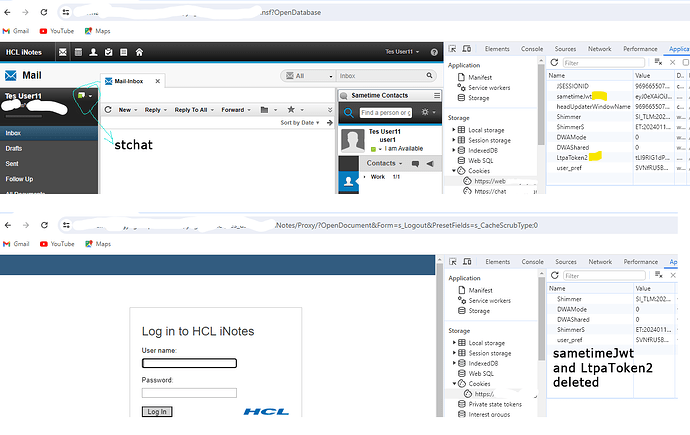
Task: Open the Follow Up folder in mail sidebar
Action: click(49, 179)
